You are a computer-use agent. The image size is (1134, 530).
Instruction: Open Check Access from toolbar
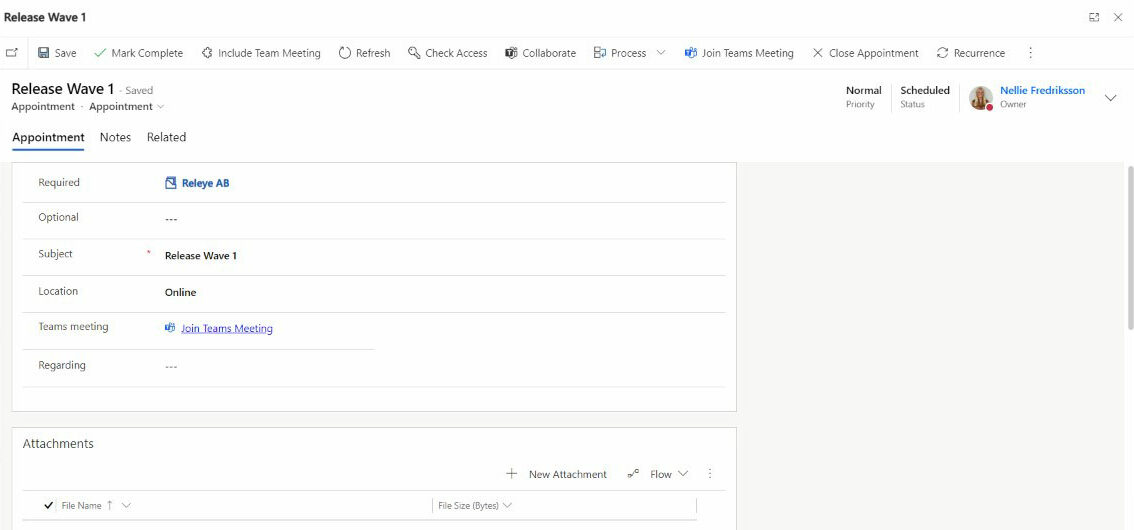tap(447, 53)
